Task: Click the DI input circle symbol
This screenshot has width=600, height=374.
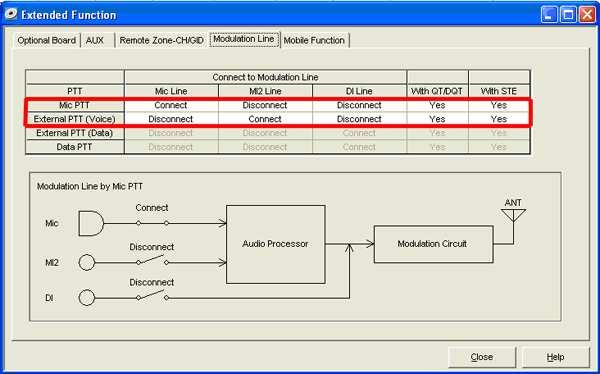Action: pos(87,298)
